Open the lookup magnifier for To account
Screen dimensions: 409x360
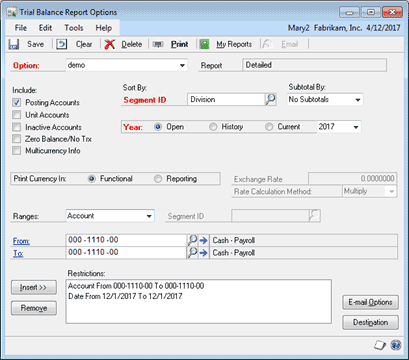coord(192,253)
